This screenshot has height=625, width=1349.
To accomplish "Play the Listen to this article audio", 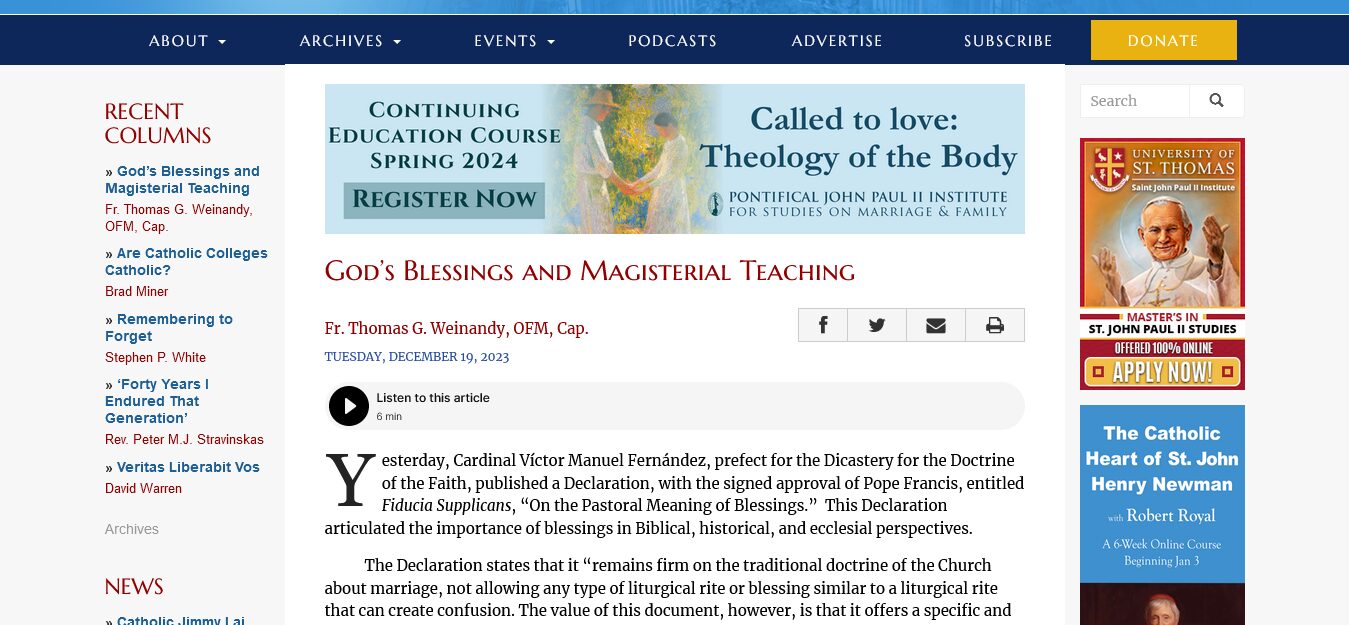I will point(349,406).
